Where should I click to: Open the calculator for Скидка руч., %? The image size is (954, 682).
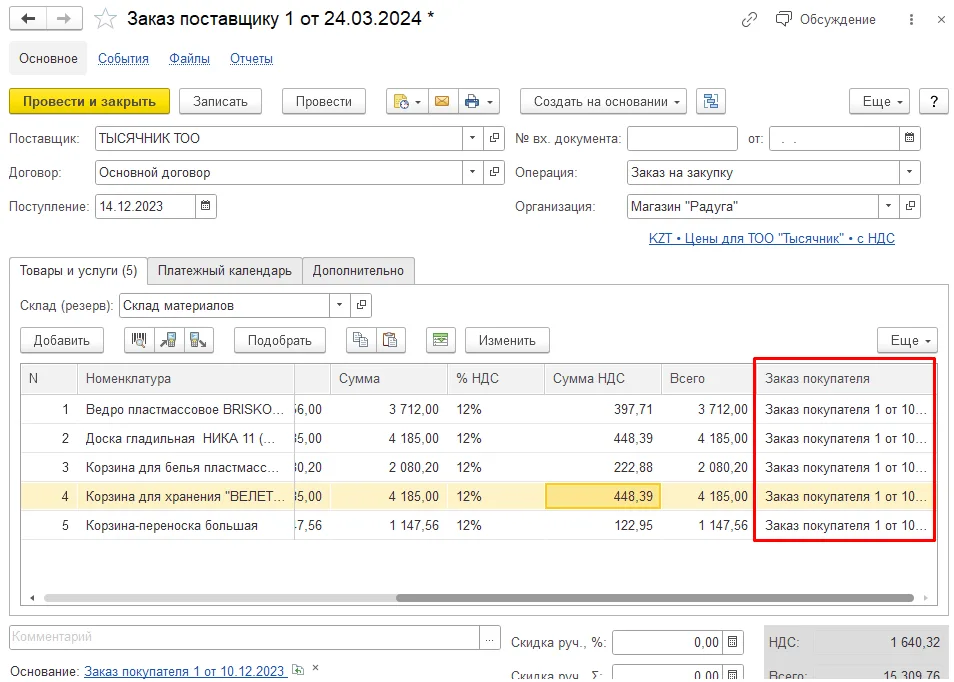click(733, 642)
